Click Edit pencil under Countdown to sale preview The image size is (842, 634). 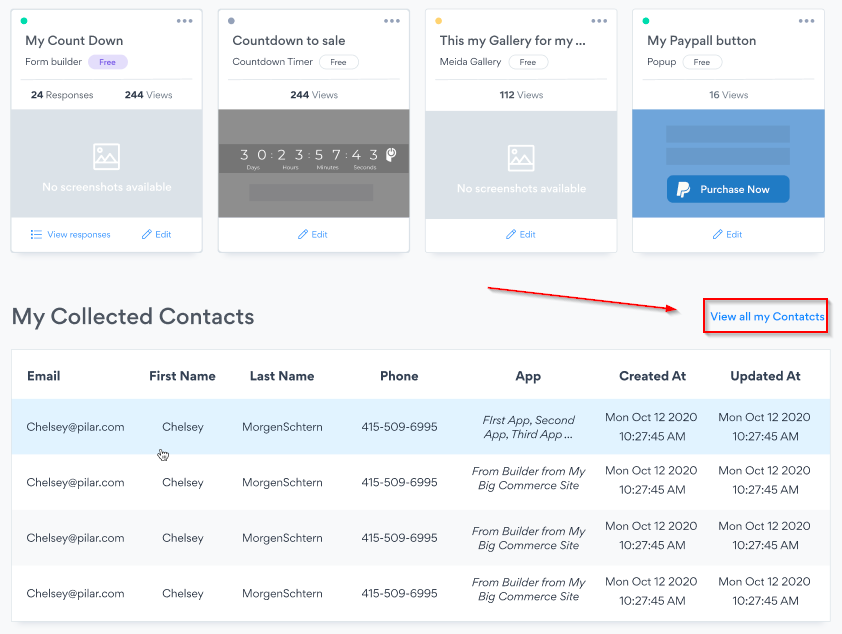pyautogui.click(x=304, y=235)
